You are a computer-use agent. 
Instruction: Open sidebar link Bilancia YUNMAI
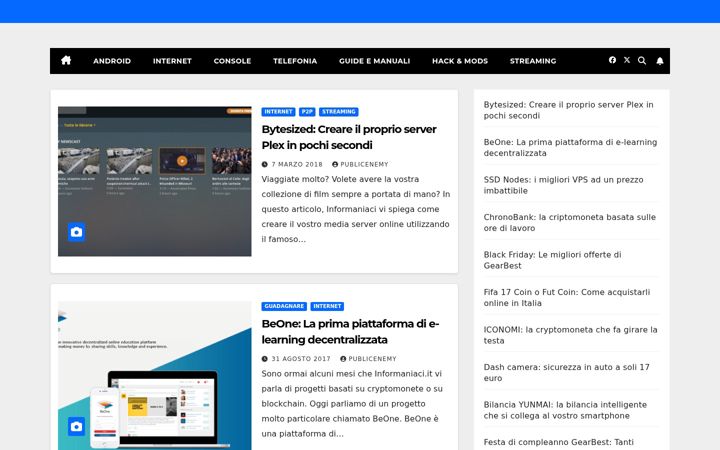click(x=565, y=410)
